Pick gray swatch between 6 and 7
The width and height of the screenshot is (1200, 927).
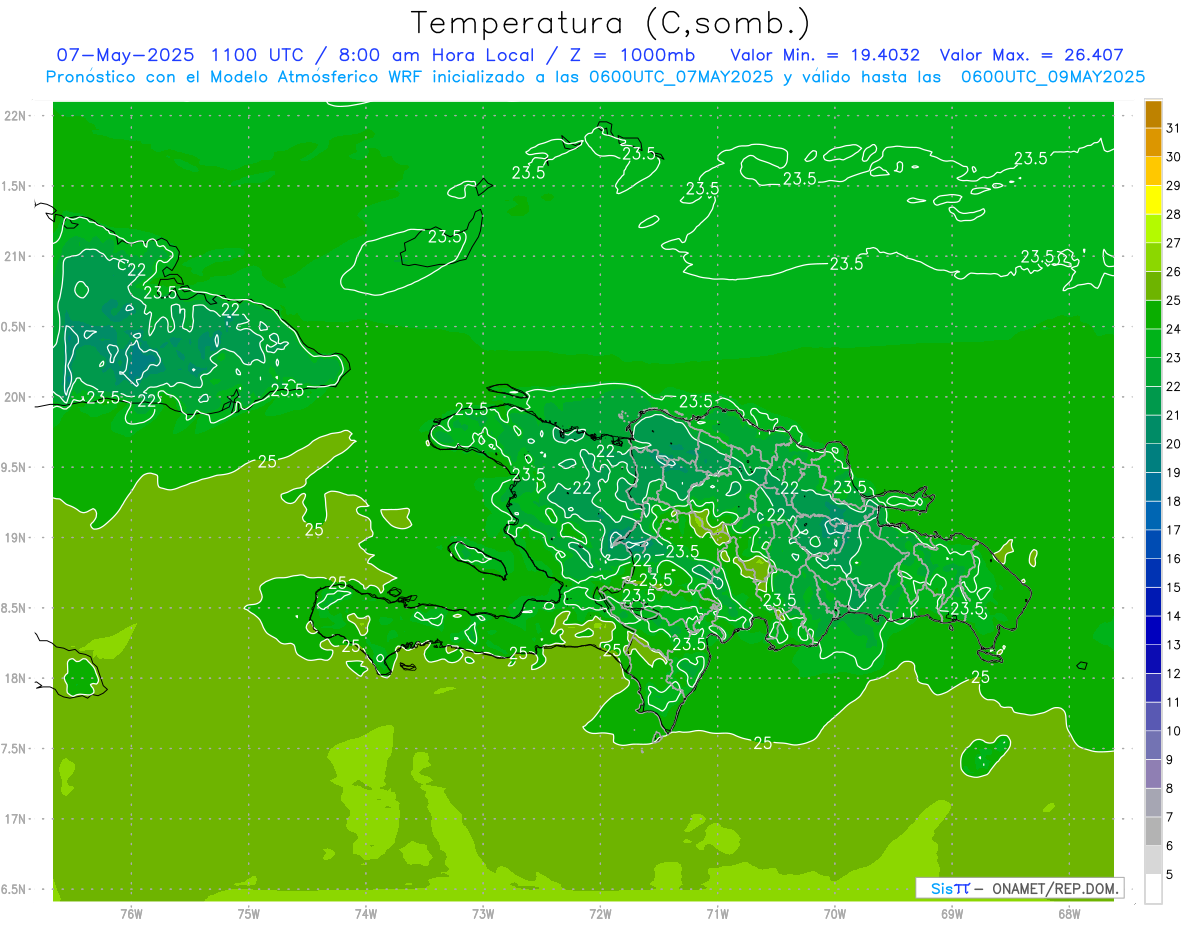tap(1153, 832)
